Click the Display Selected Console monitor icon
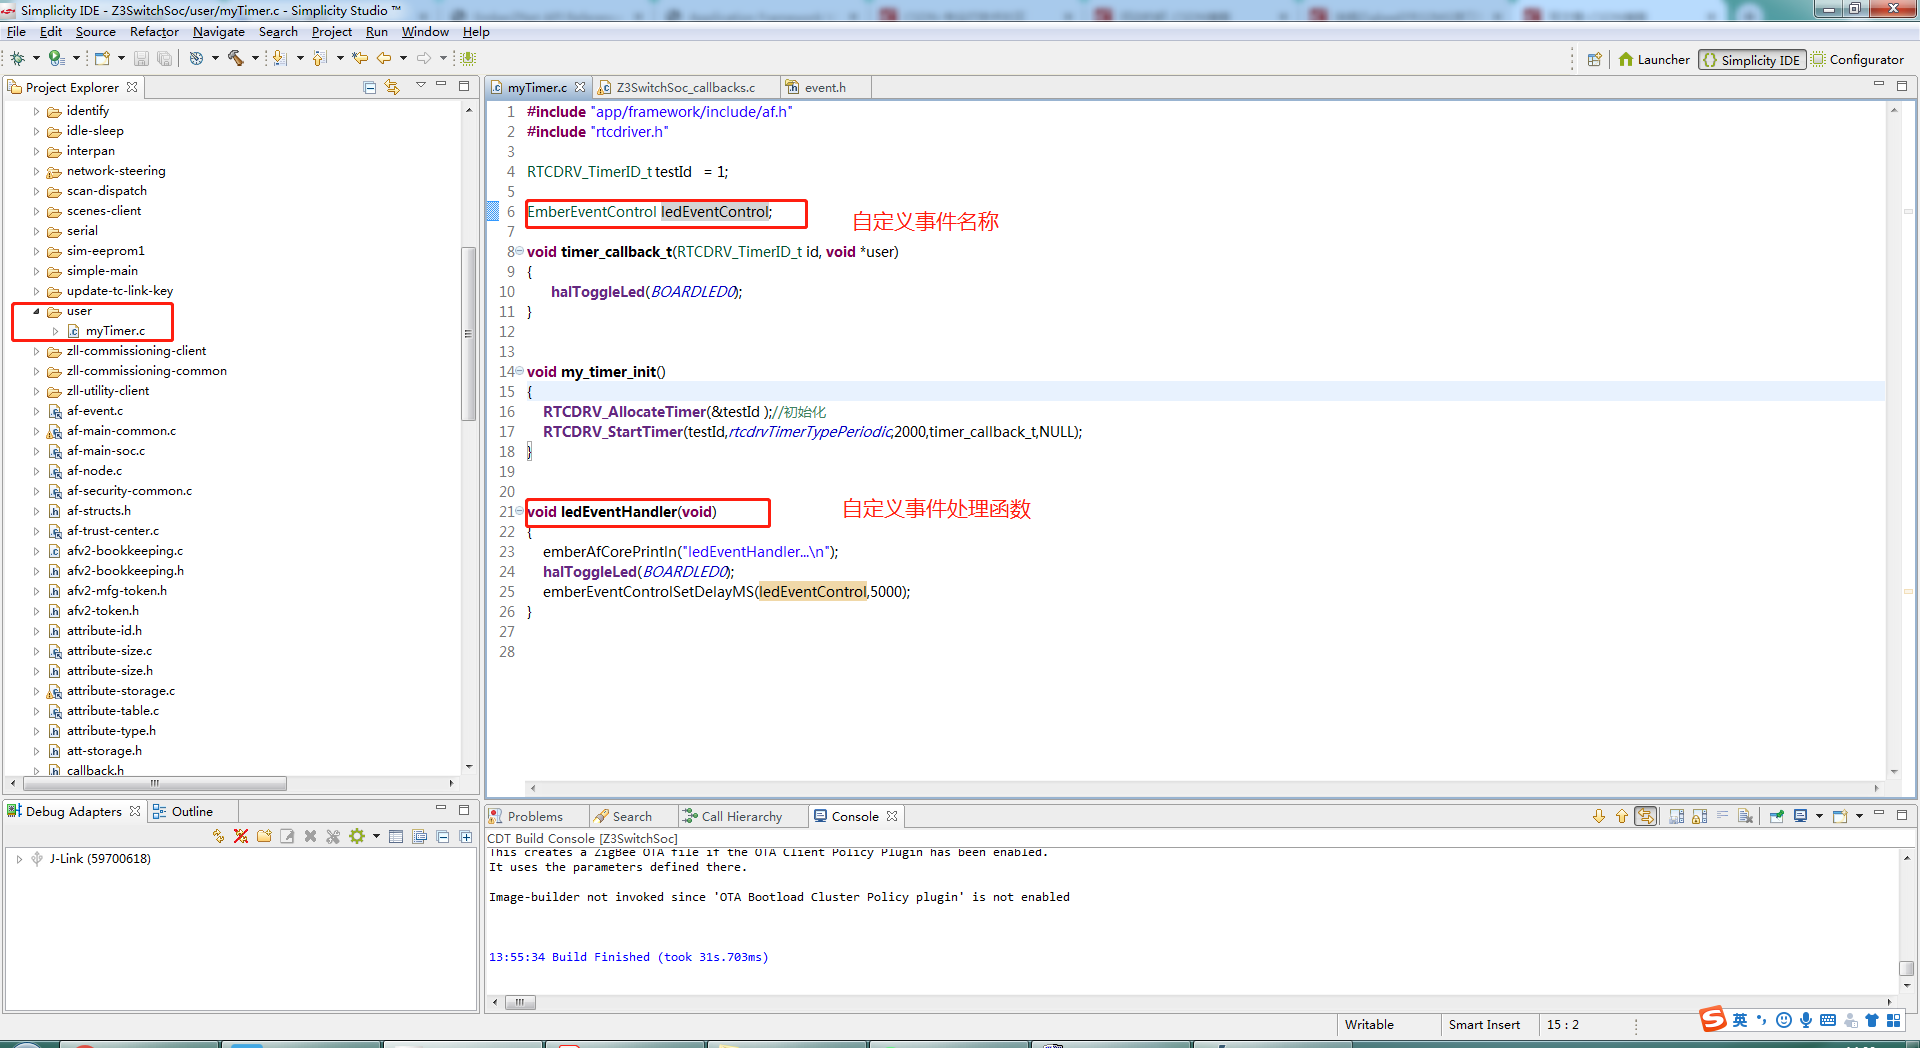This screenshot has height=1048, width=1920. (x=1801, y=817)
